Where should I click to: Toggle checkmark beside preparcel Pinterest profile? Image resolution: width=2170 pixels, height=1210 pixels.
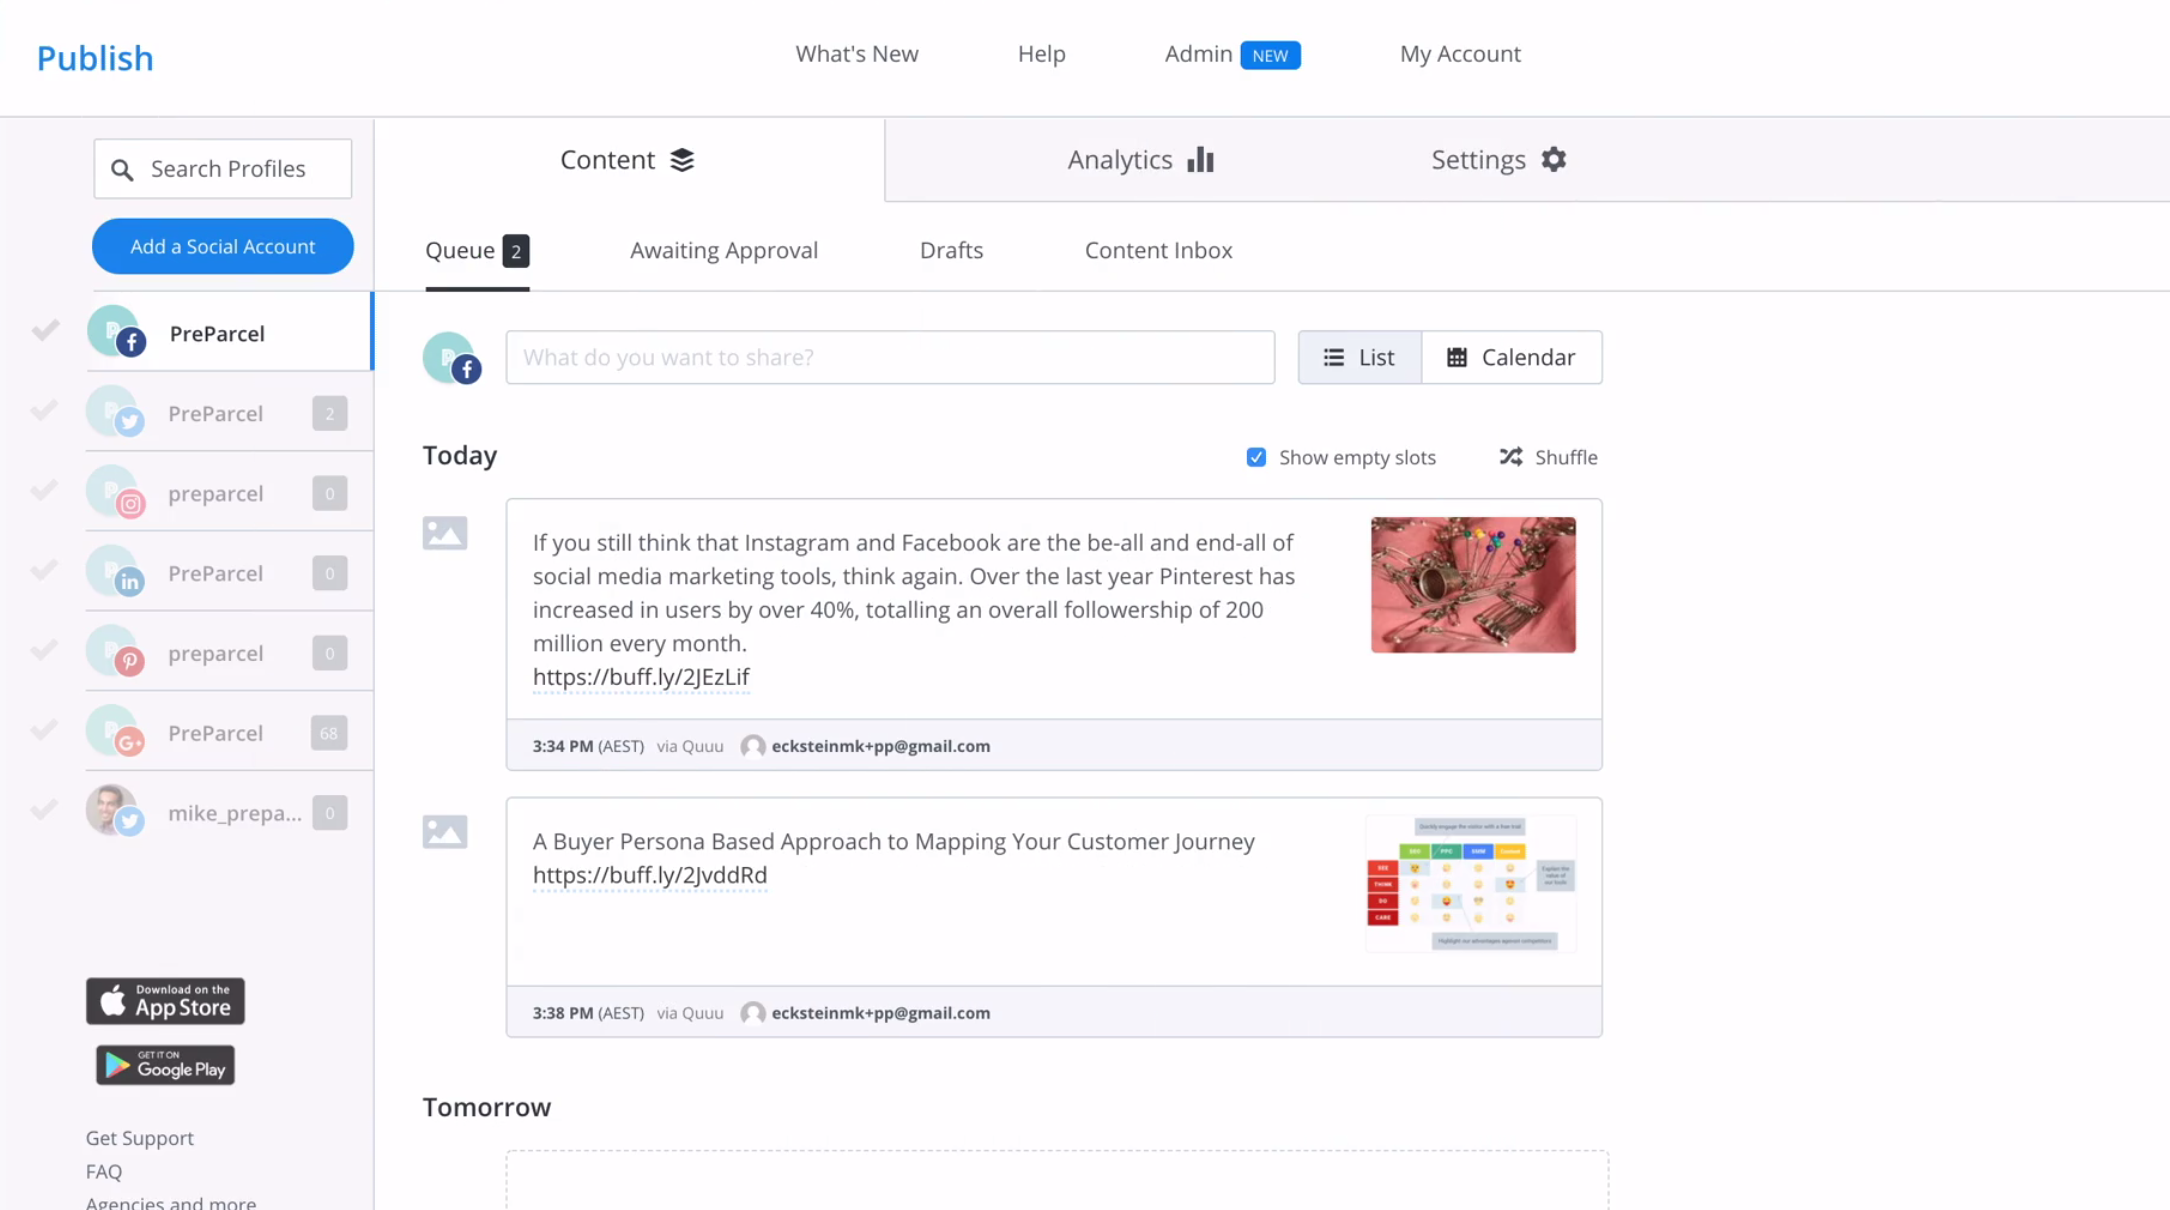click(x=45, y=650)
